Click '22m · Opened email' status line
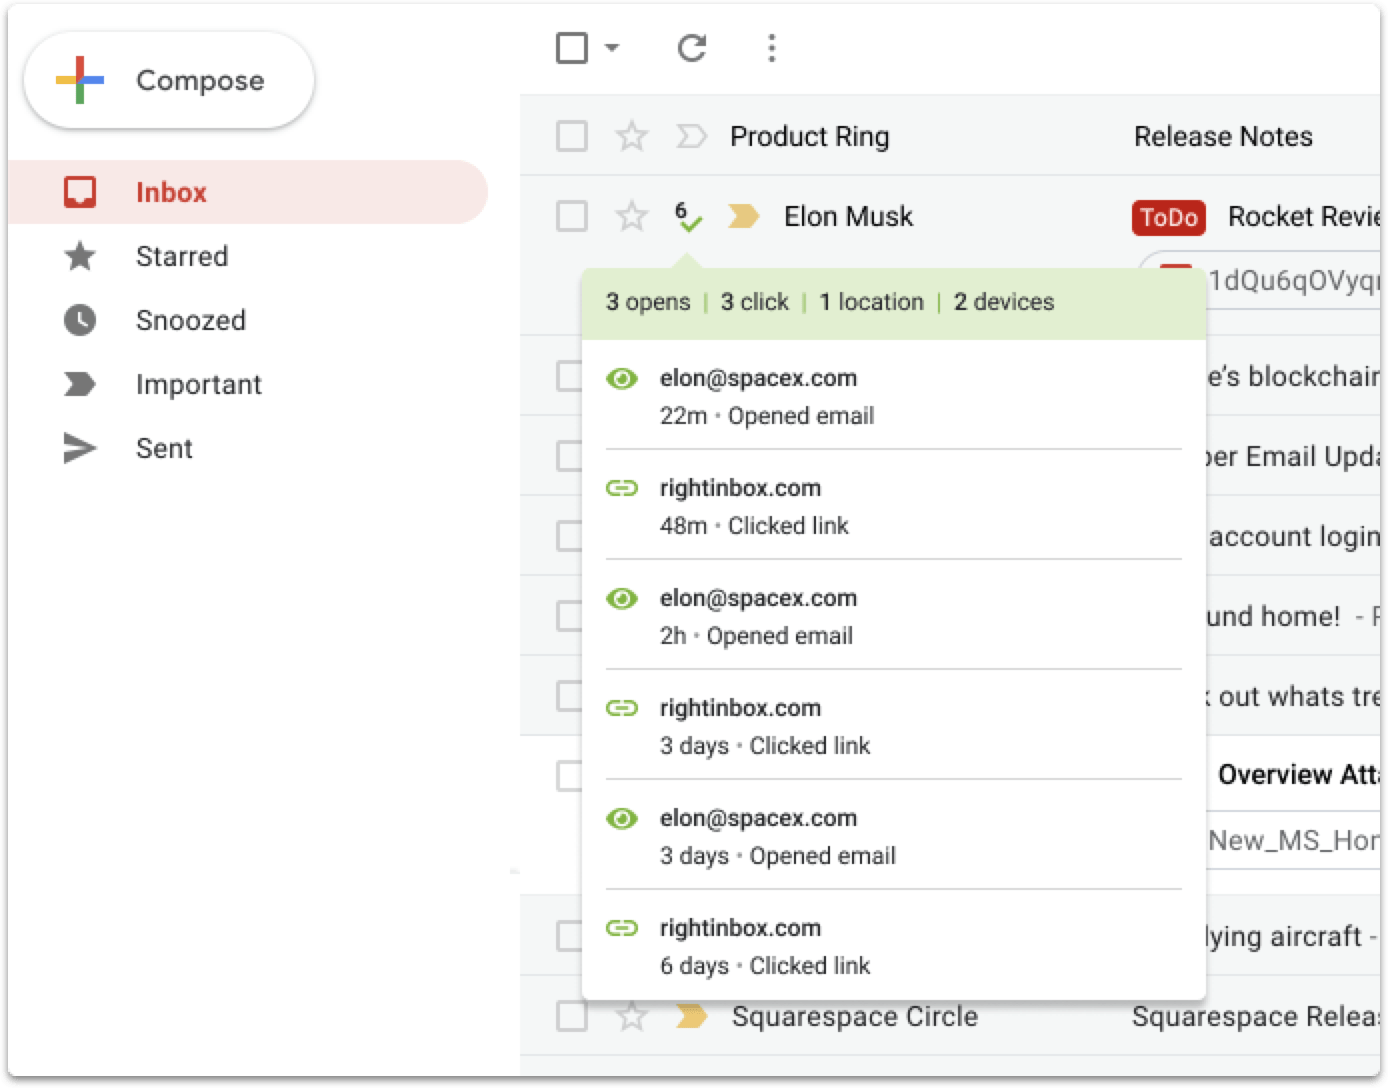This screenshot has height=1088, width=1388. click(767, 416)
